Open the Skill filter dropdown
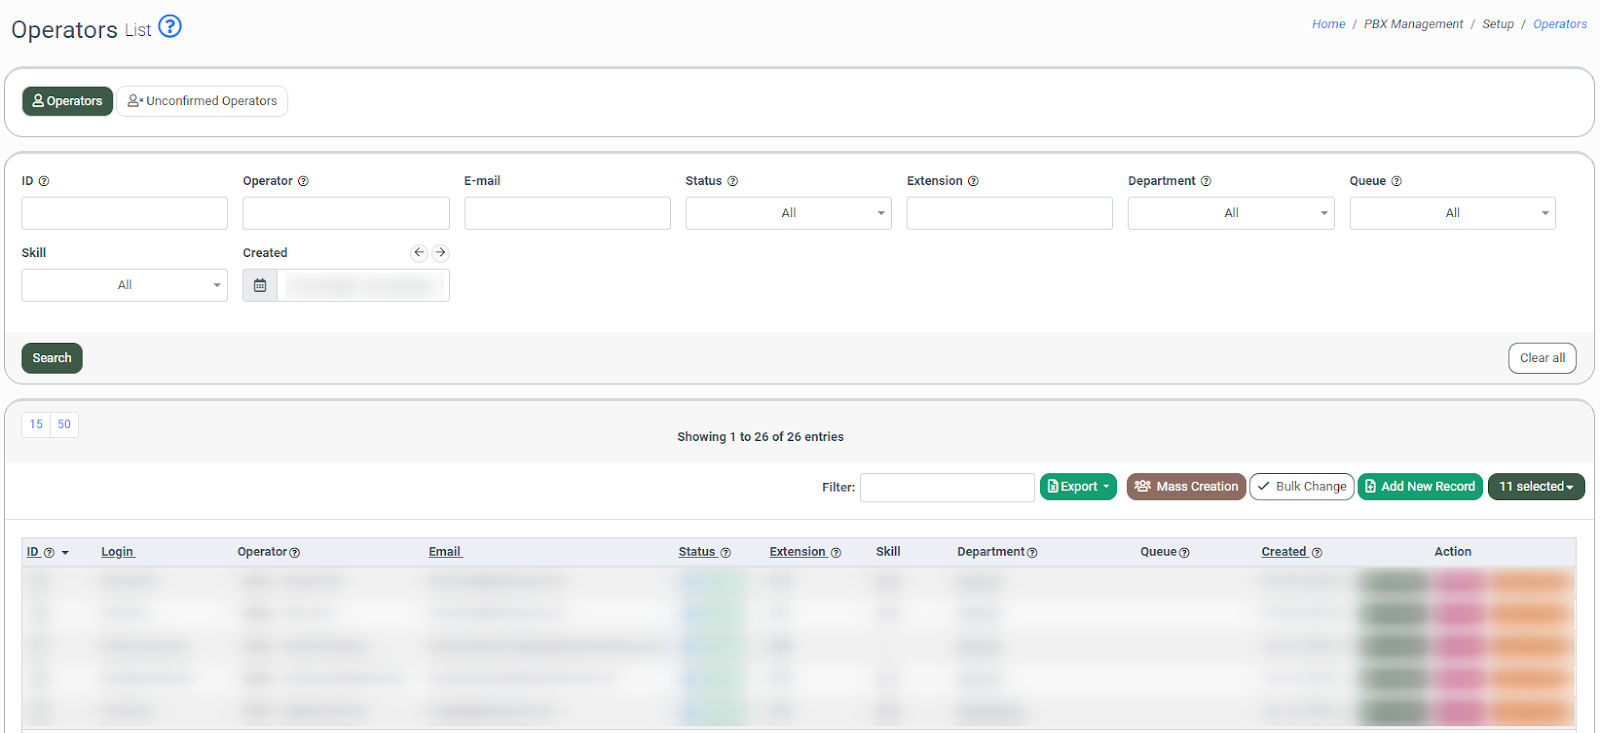Screen dimensions: 1600x733 pyautogui.click(x=124, y=285)
